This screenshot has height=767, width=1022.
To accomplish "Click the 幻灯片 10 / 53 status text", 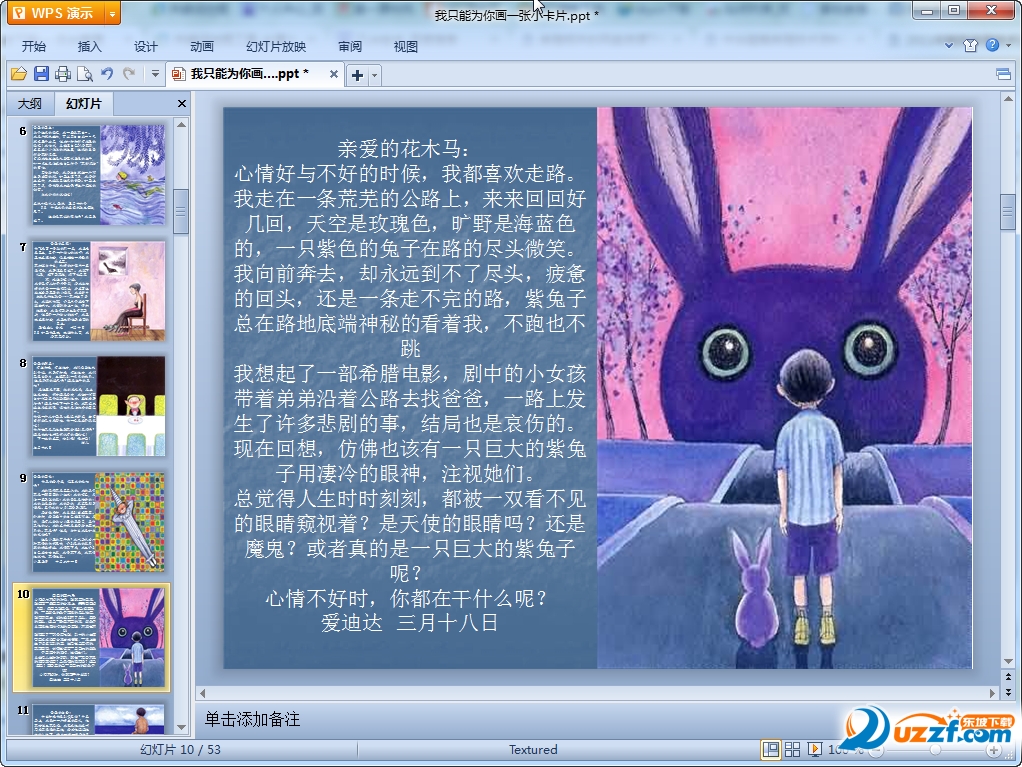I will [181, 749].
